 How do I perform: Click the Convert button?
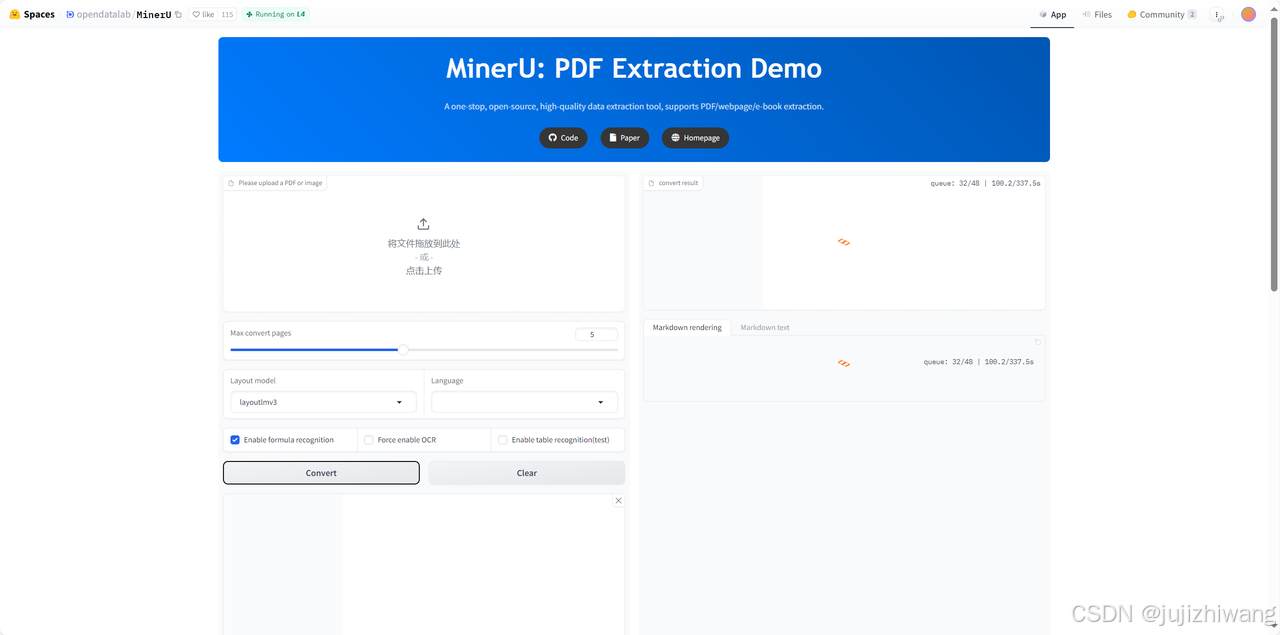coord(321,473)
